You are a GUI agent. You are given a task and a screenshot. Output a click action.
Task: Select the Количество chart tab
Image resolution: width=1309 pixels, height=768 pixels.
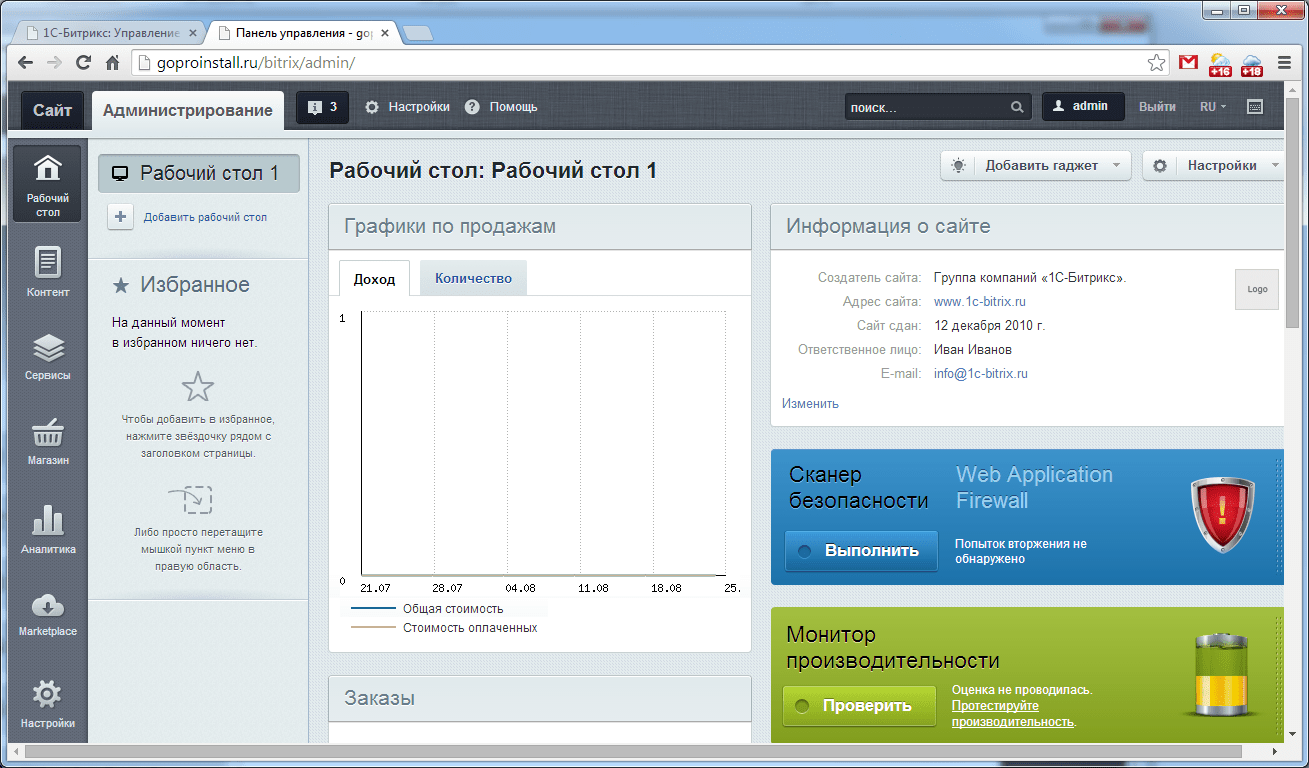click(x=473, y=279)
